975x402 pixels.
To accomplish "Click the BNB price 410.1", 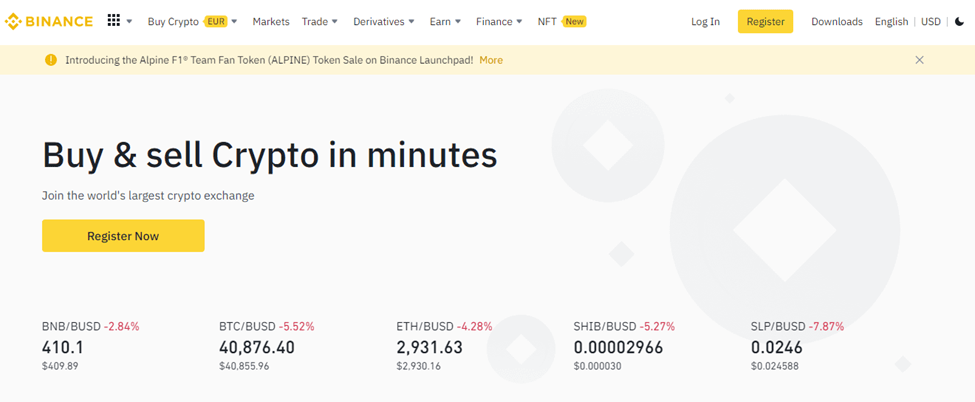I will (63, 347).
